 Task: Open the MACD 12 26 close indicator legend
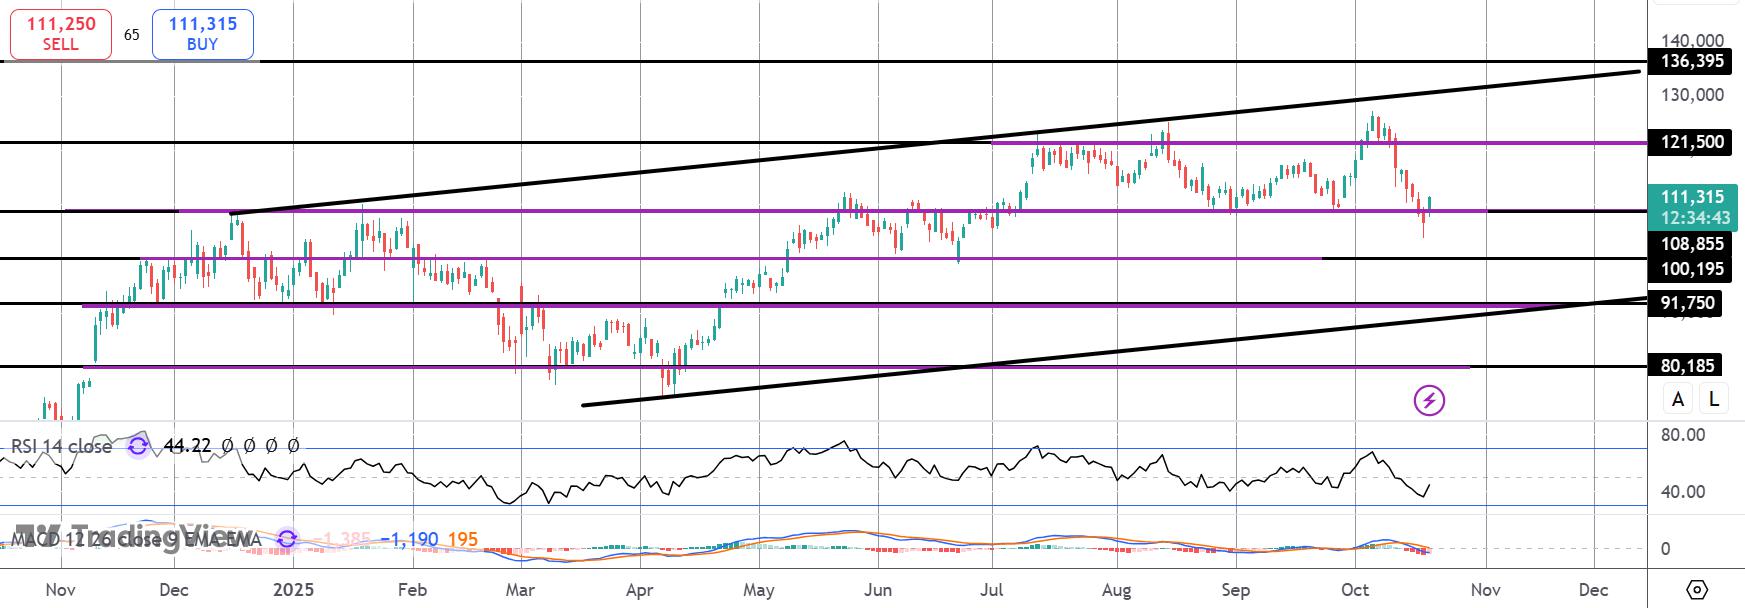pos(136,540)
